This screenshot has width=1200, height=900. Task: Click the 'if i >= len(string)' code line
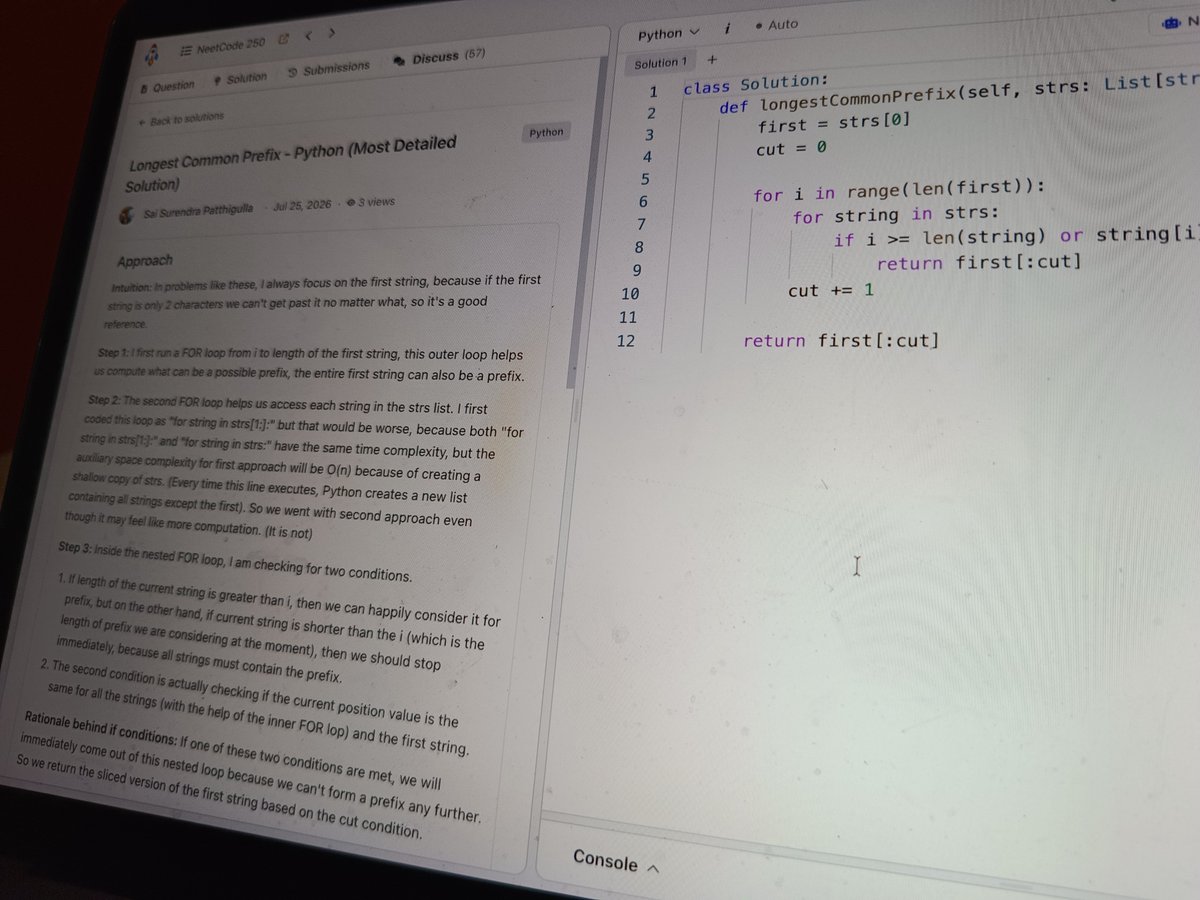1016,238
